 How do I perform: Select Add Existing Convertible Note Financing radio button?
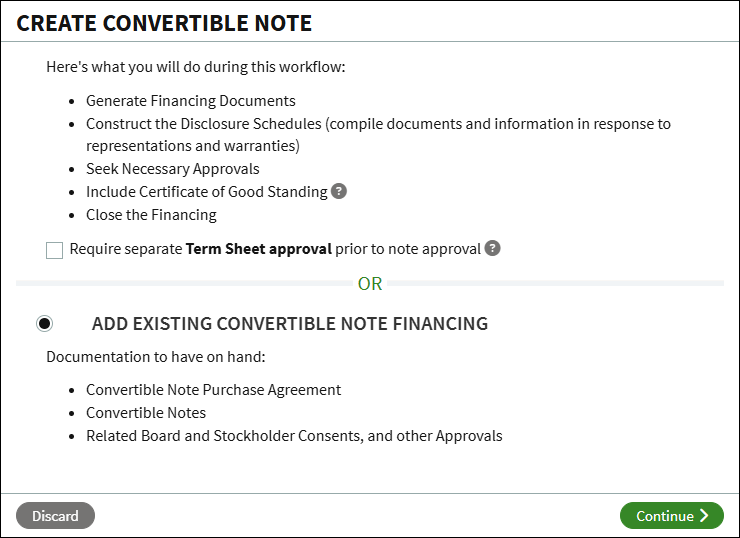coord(44,323)
